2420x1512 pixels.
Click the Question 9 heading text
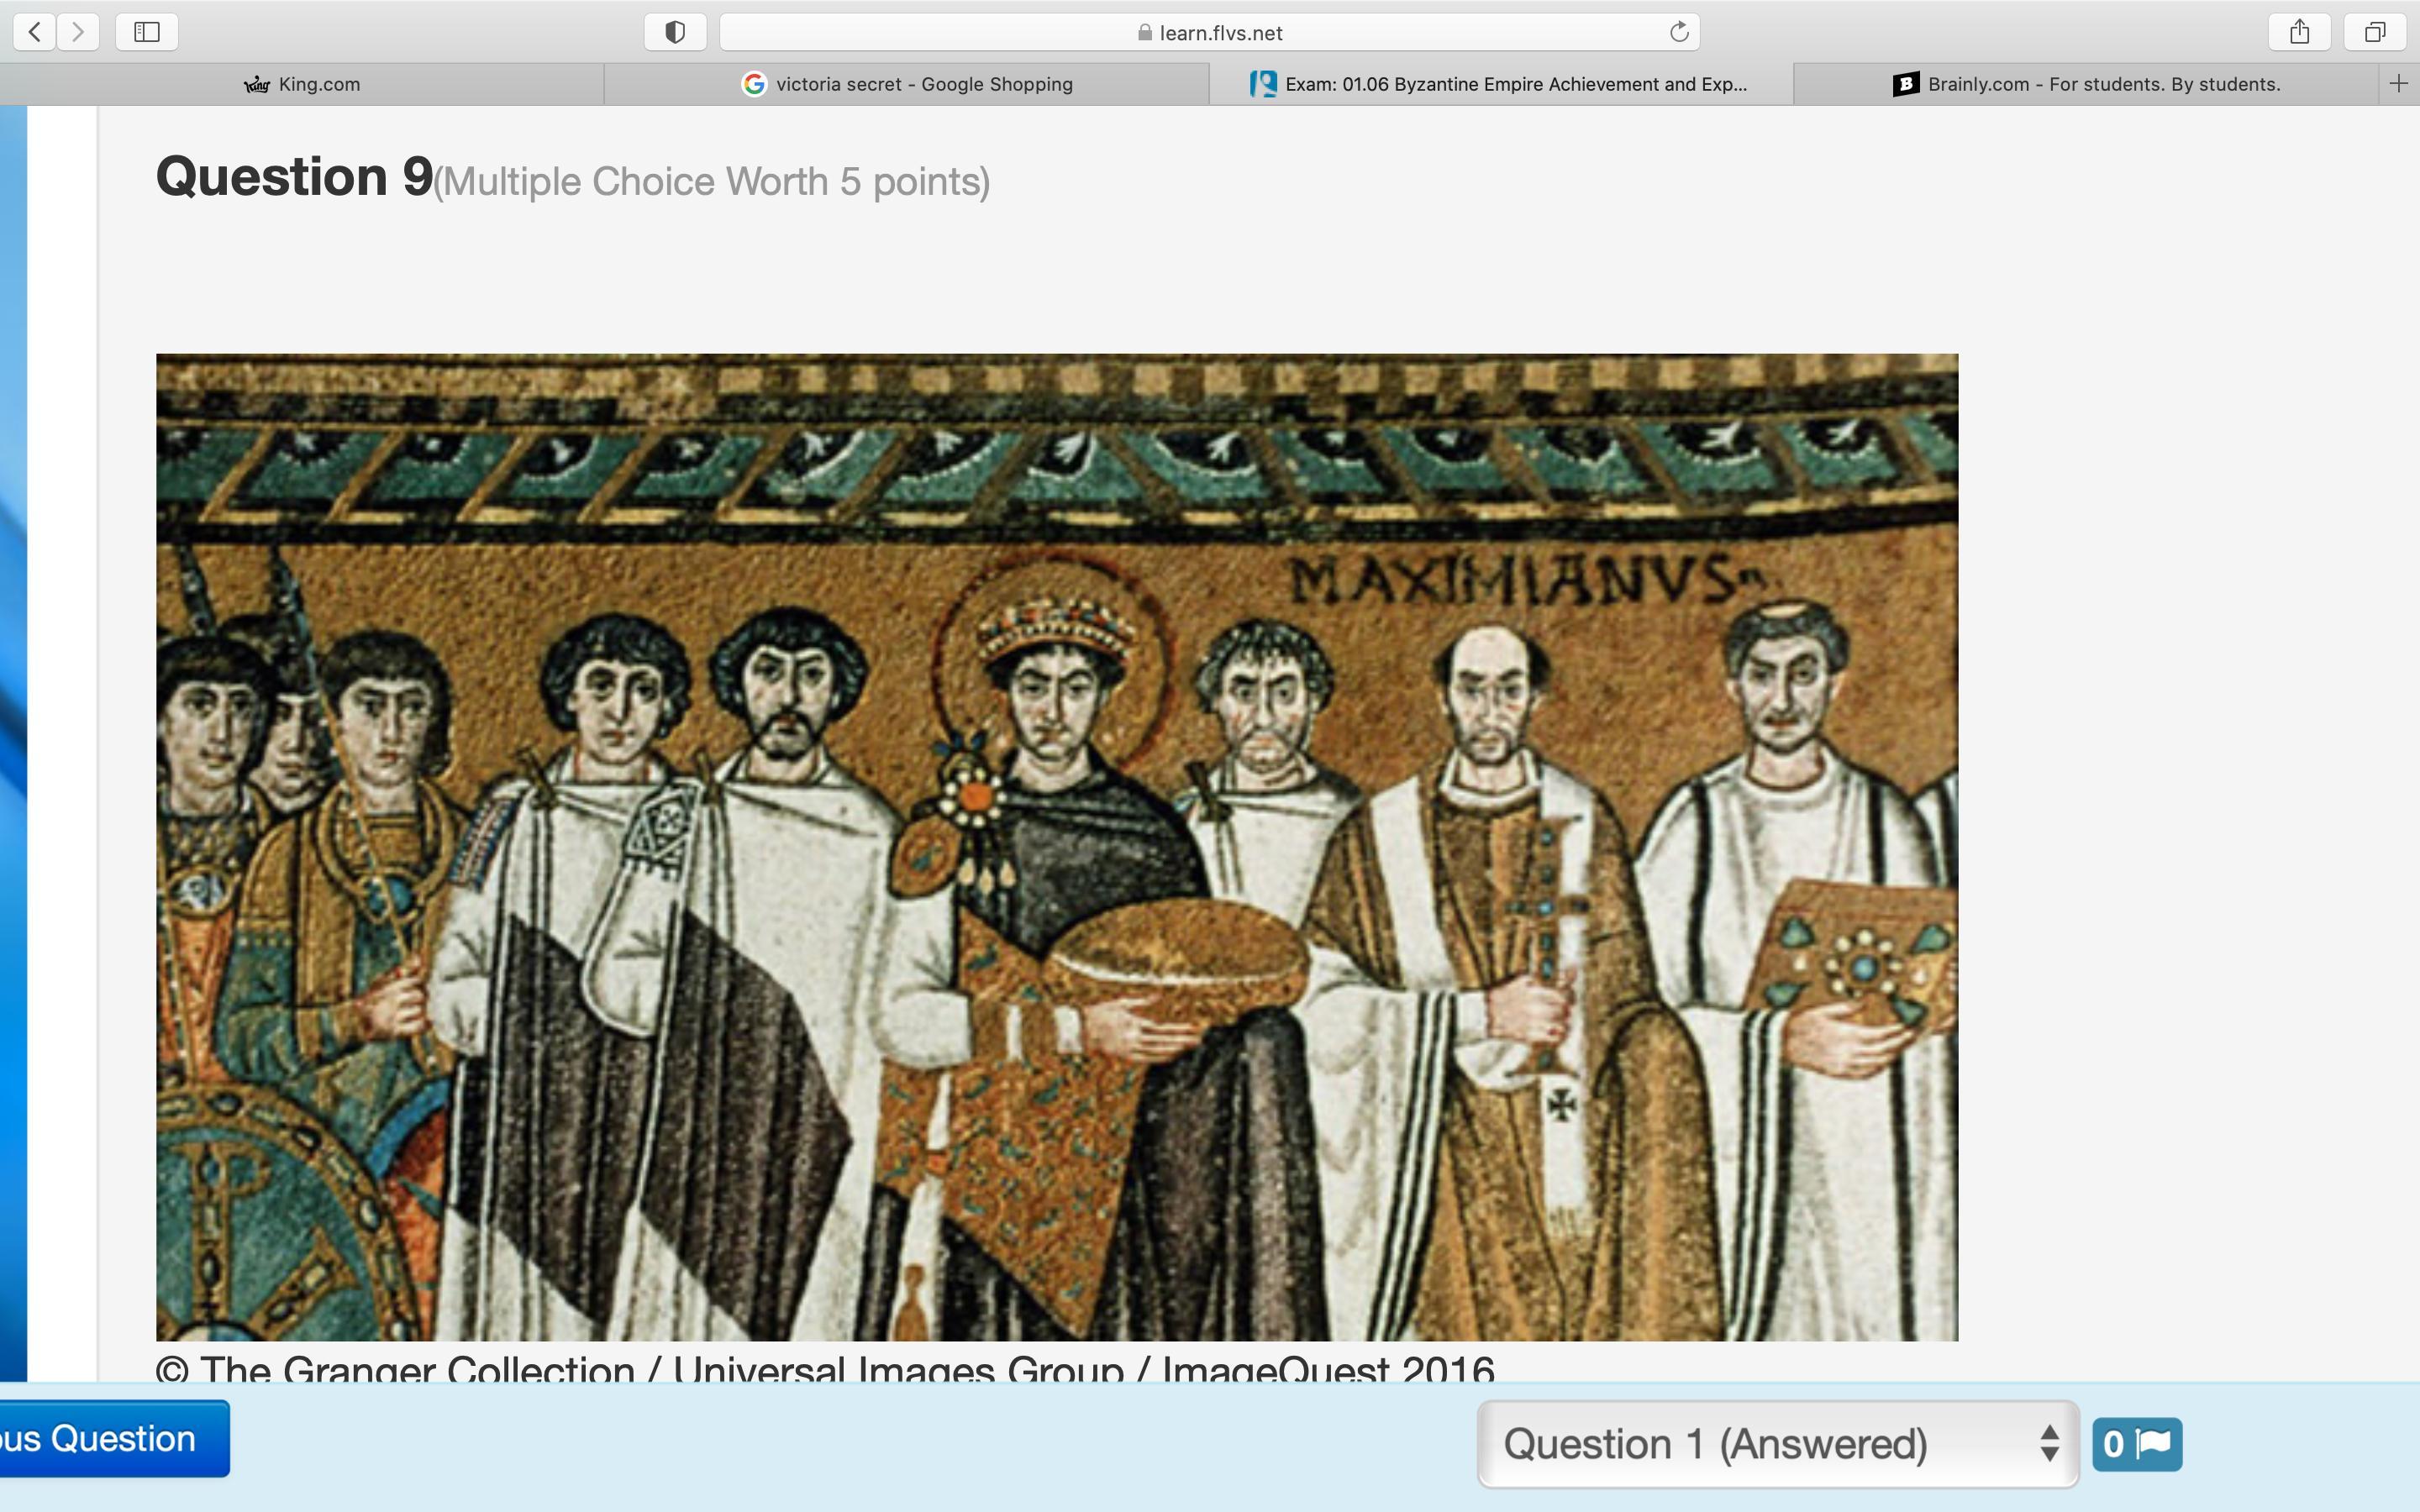pos(295,177)
